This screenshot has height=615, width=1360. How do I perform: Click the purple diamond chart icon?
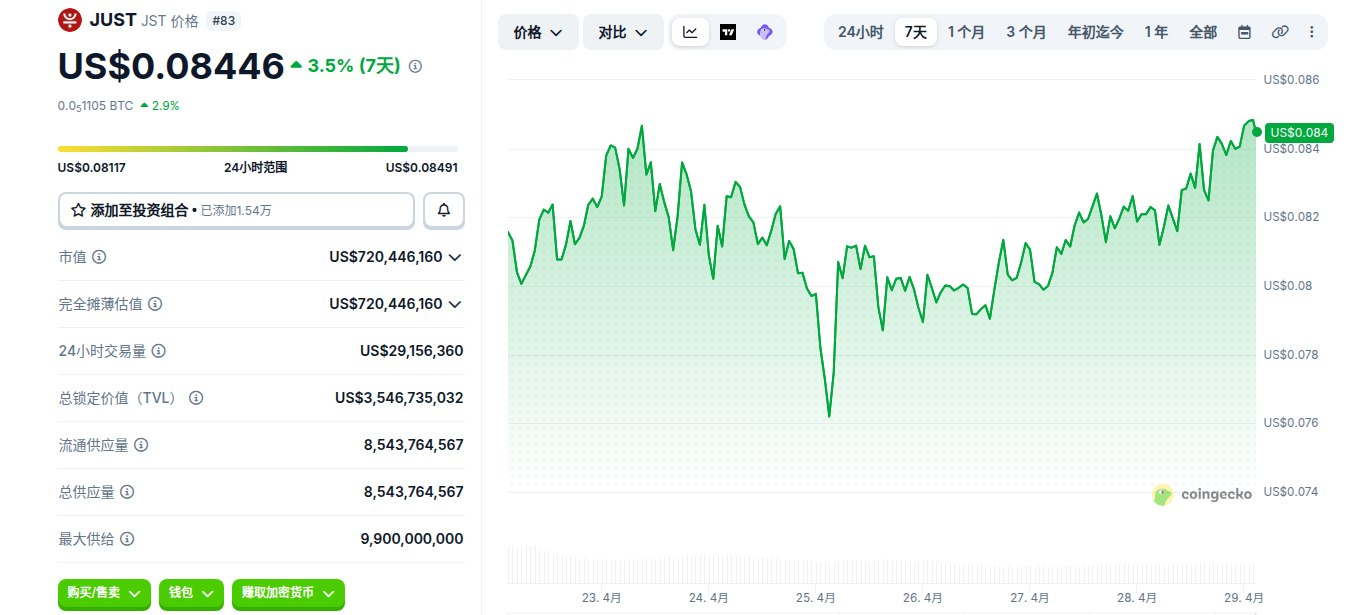(x=765, y=32)
